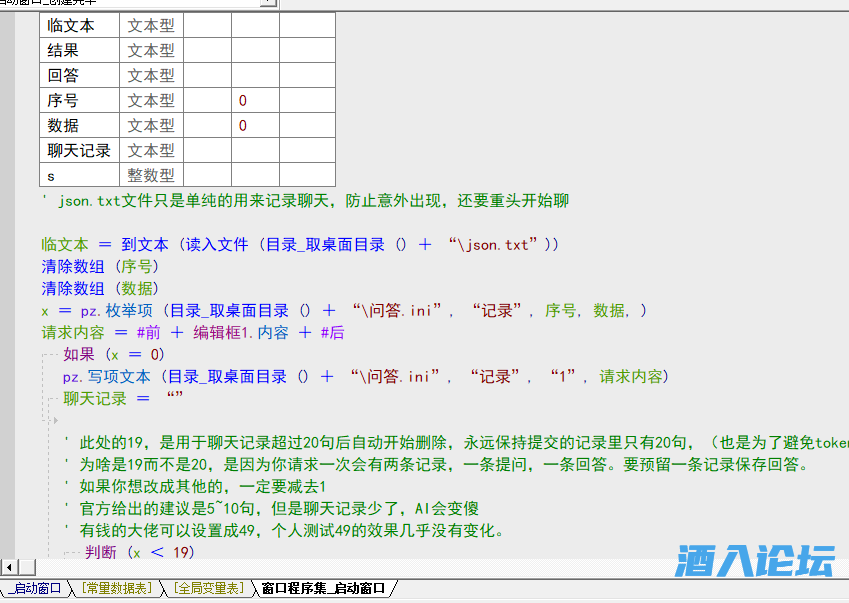Select variable name cell 临文本 in table
Image resolution: width=849 pixels, height=603 pixels.
tap(80, 25)
